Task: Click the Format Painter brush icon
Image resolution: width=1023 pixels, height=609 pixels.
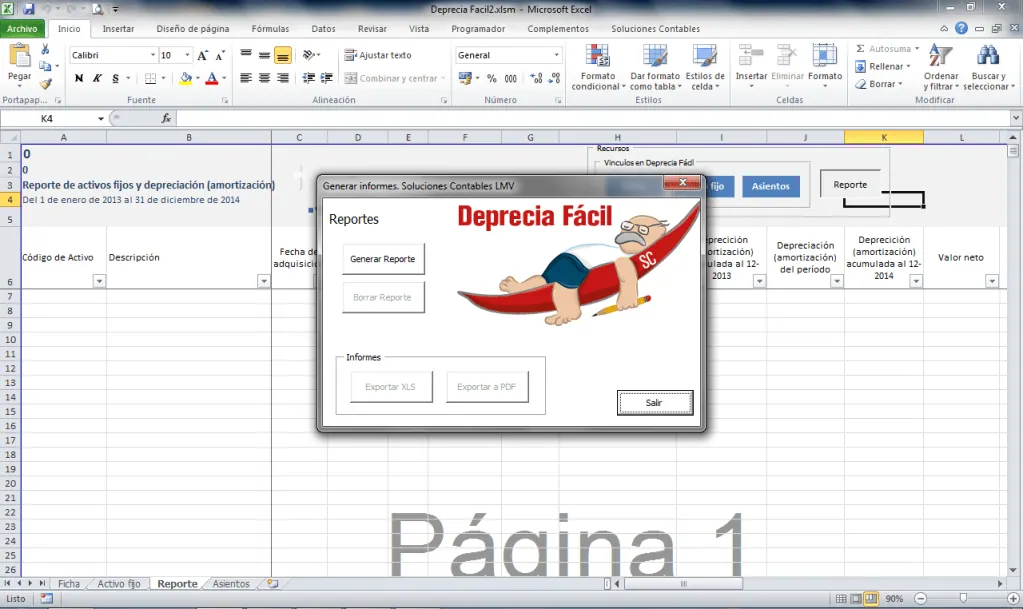Action: [45, 84]
